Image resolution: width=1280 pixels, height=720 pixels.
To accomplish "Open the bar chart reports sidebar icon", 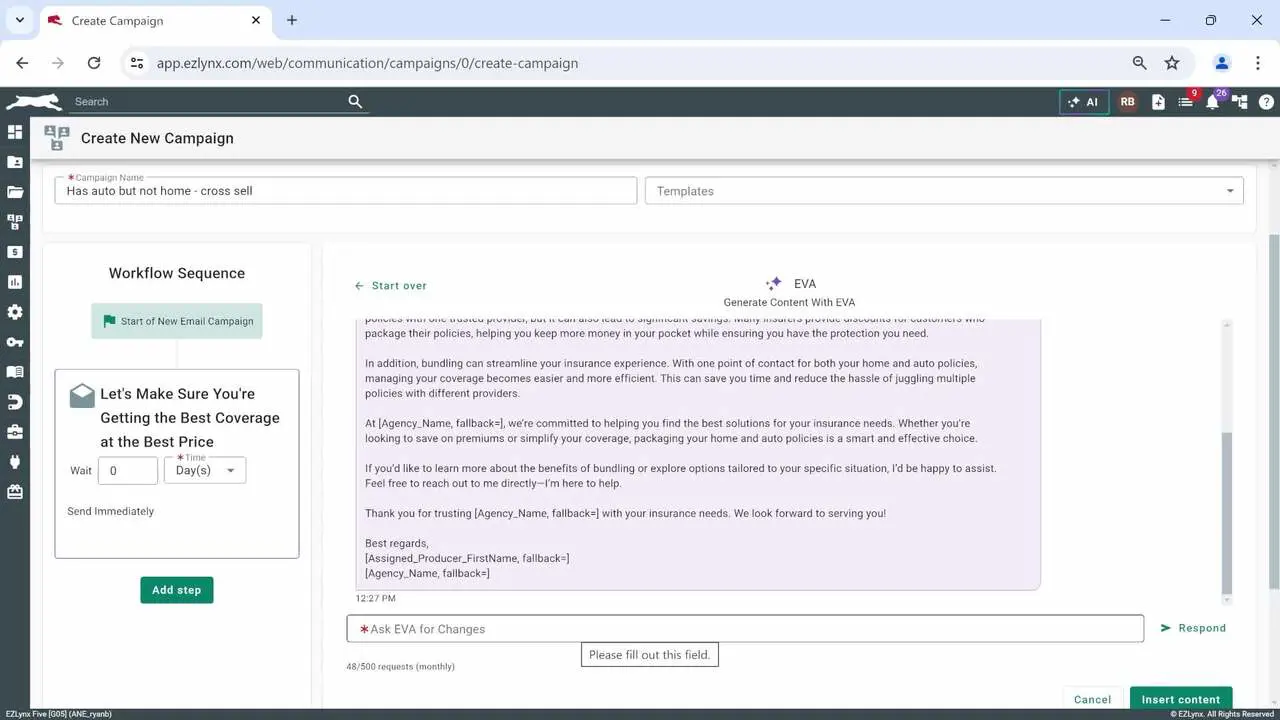I will [15, 282].
